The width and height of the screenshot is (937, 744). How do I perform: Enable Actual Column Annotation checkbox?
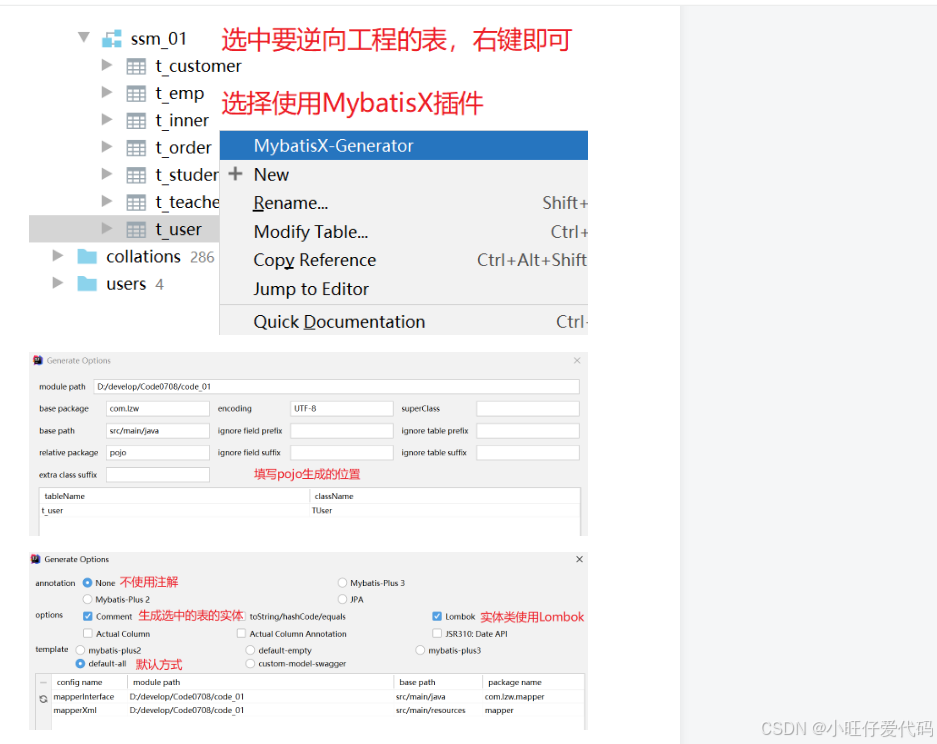tap(241, 633)
